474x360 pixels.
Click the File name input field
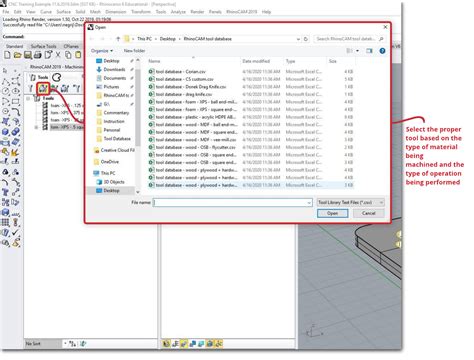click(x=232, y=203)
